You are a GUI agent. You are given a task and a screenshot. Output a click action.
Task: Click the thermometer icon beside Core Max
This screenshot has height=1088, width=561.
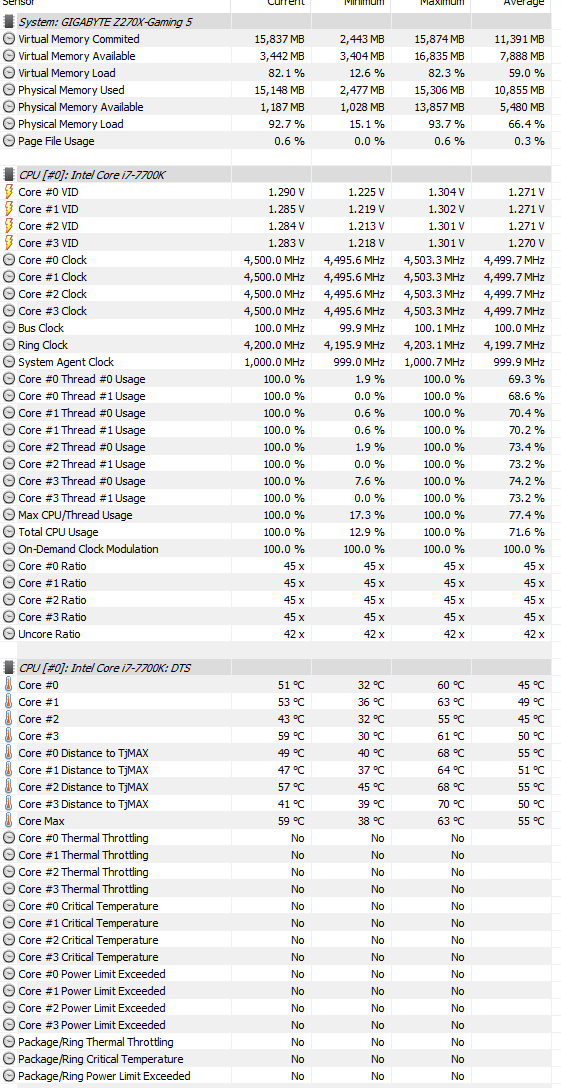(x=9, y=821)
